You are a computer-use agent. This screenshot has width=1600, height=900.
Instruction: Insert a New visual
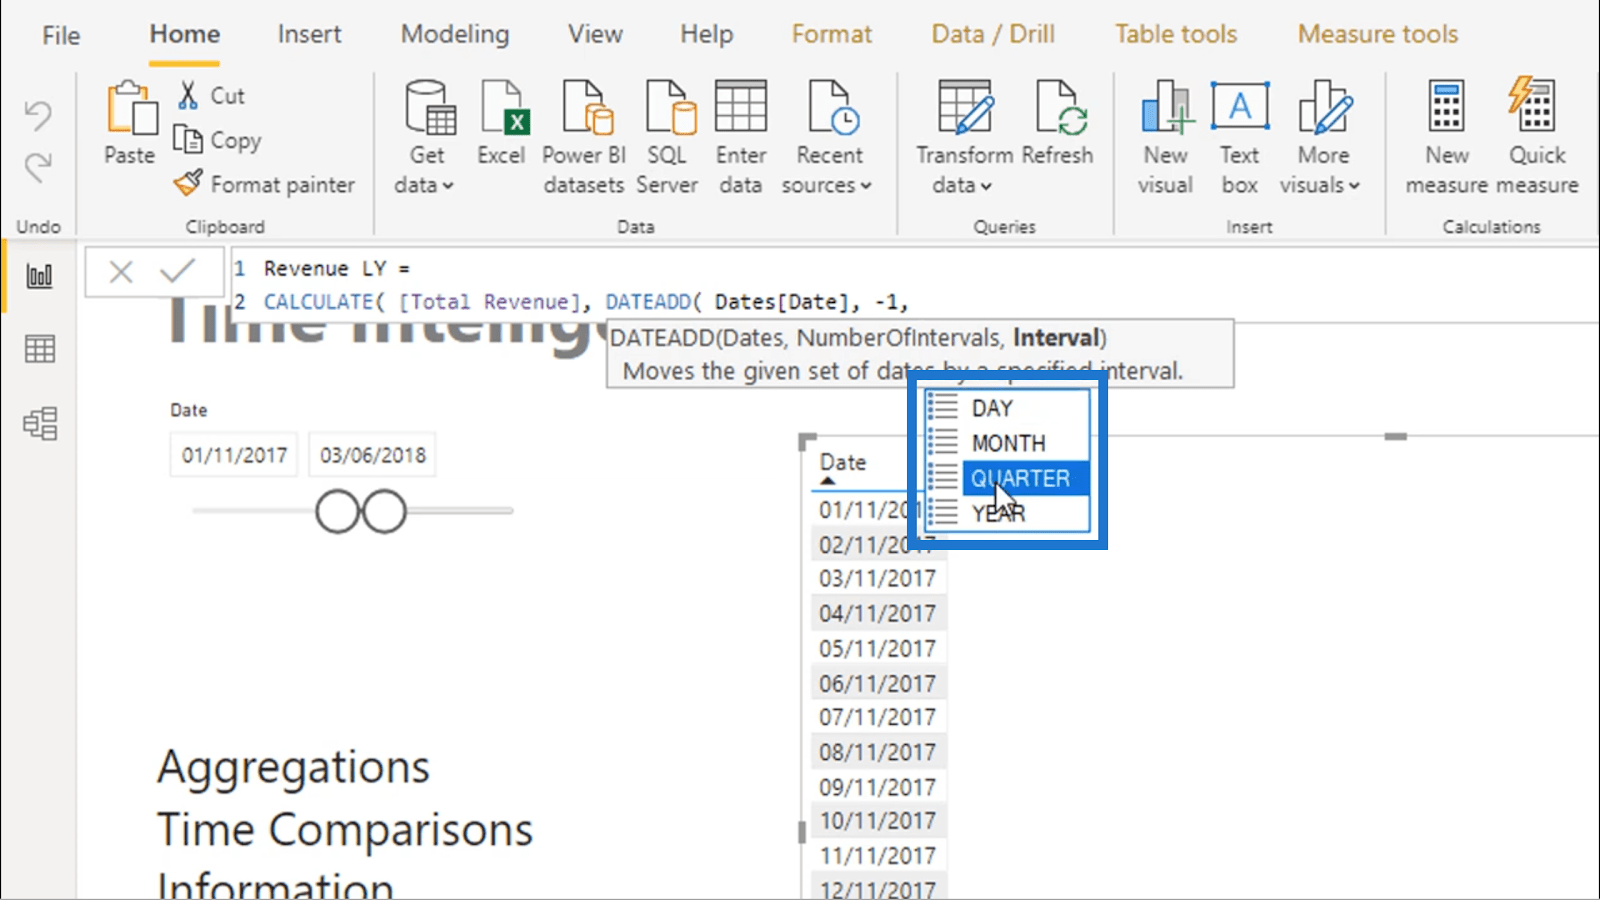tap(1166, 138)
